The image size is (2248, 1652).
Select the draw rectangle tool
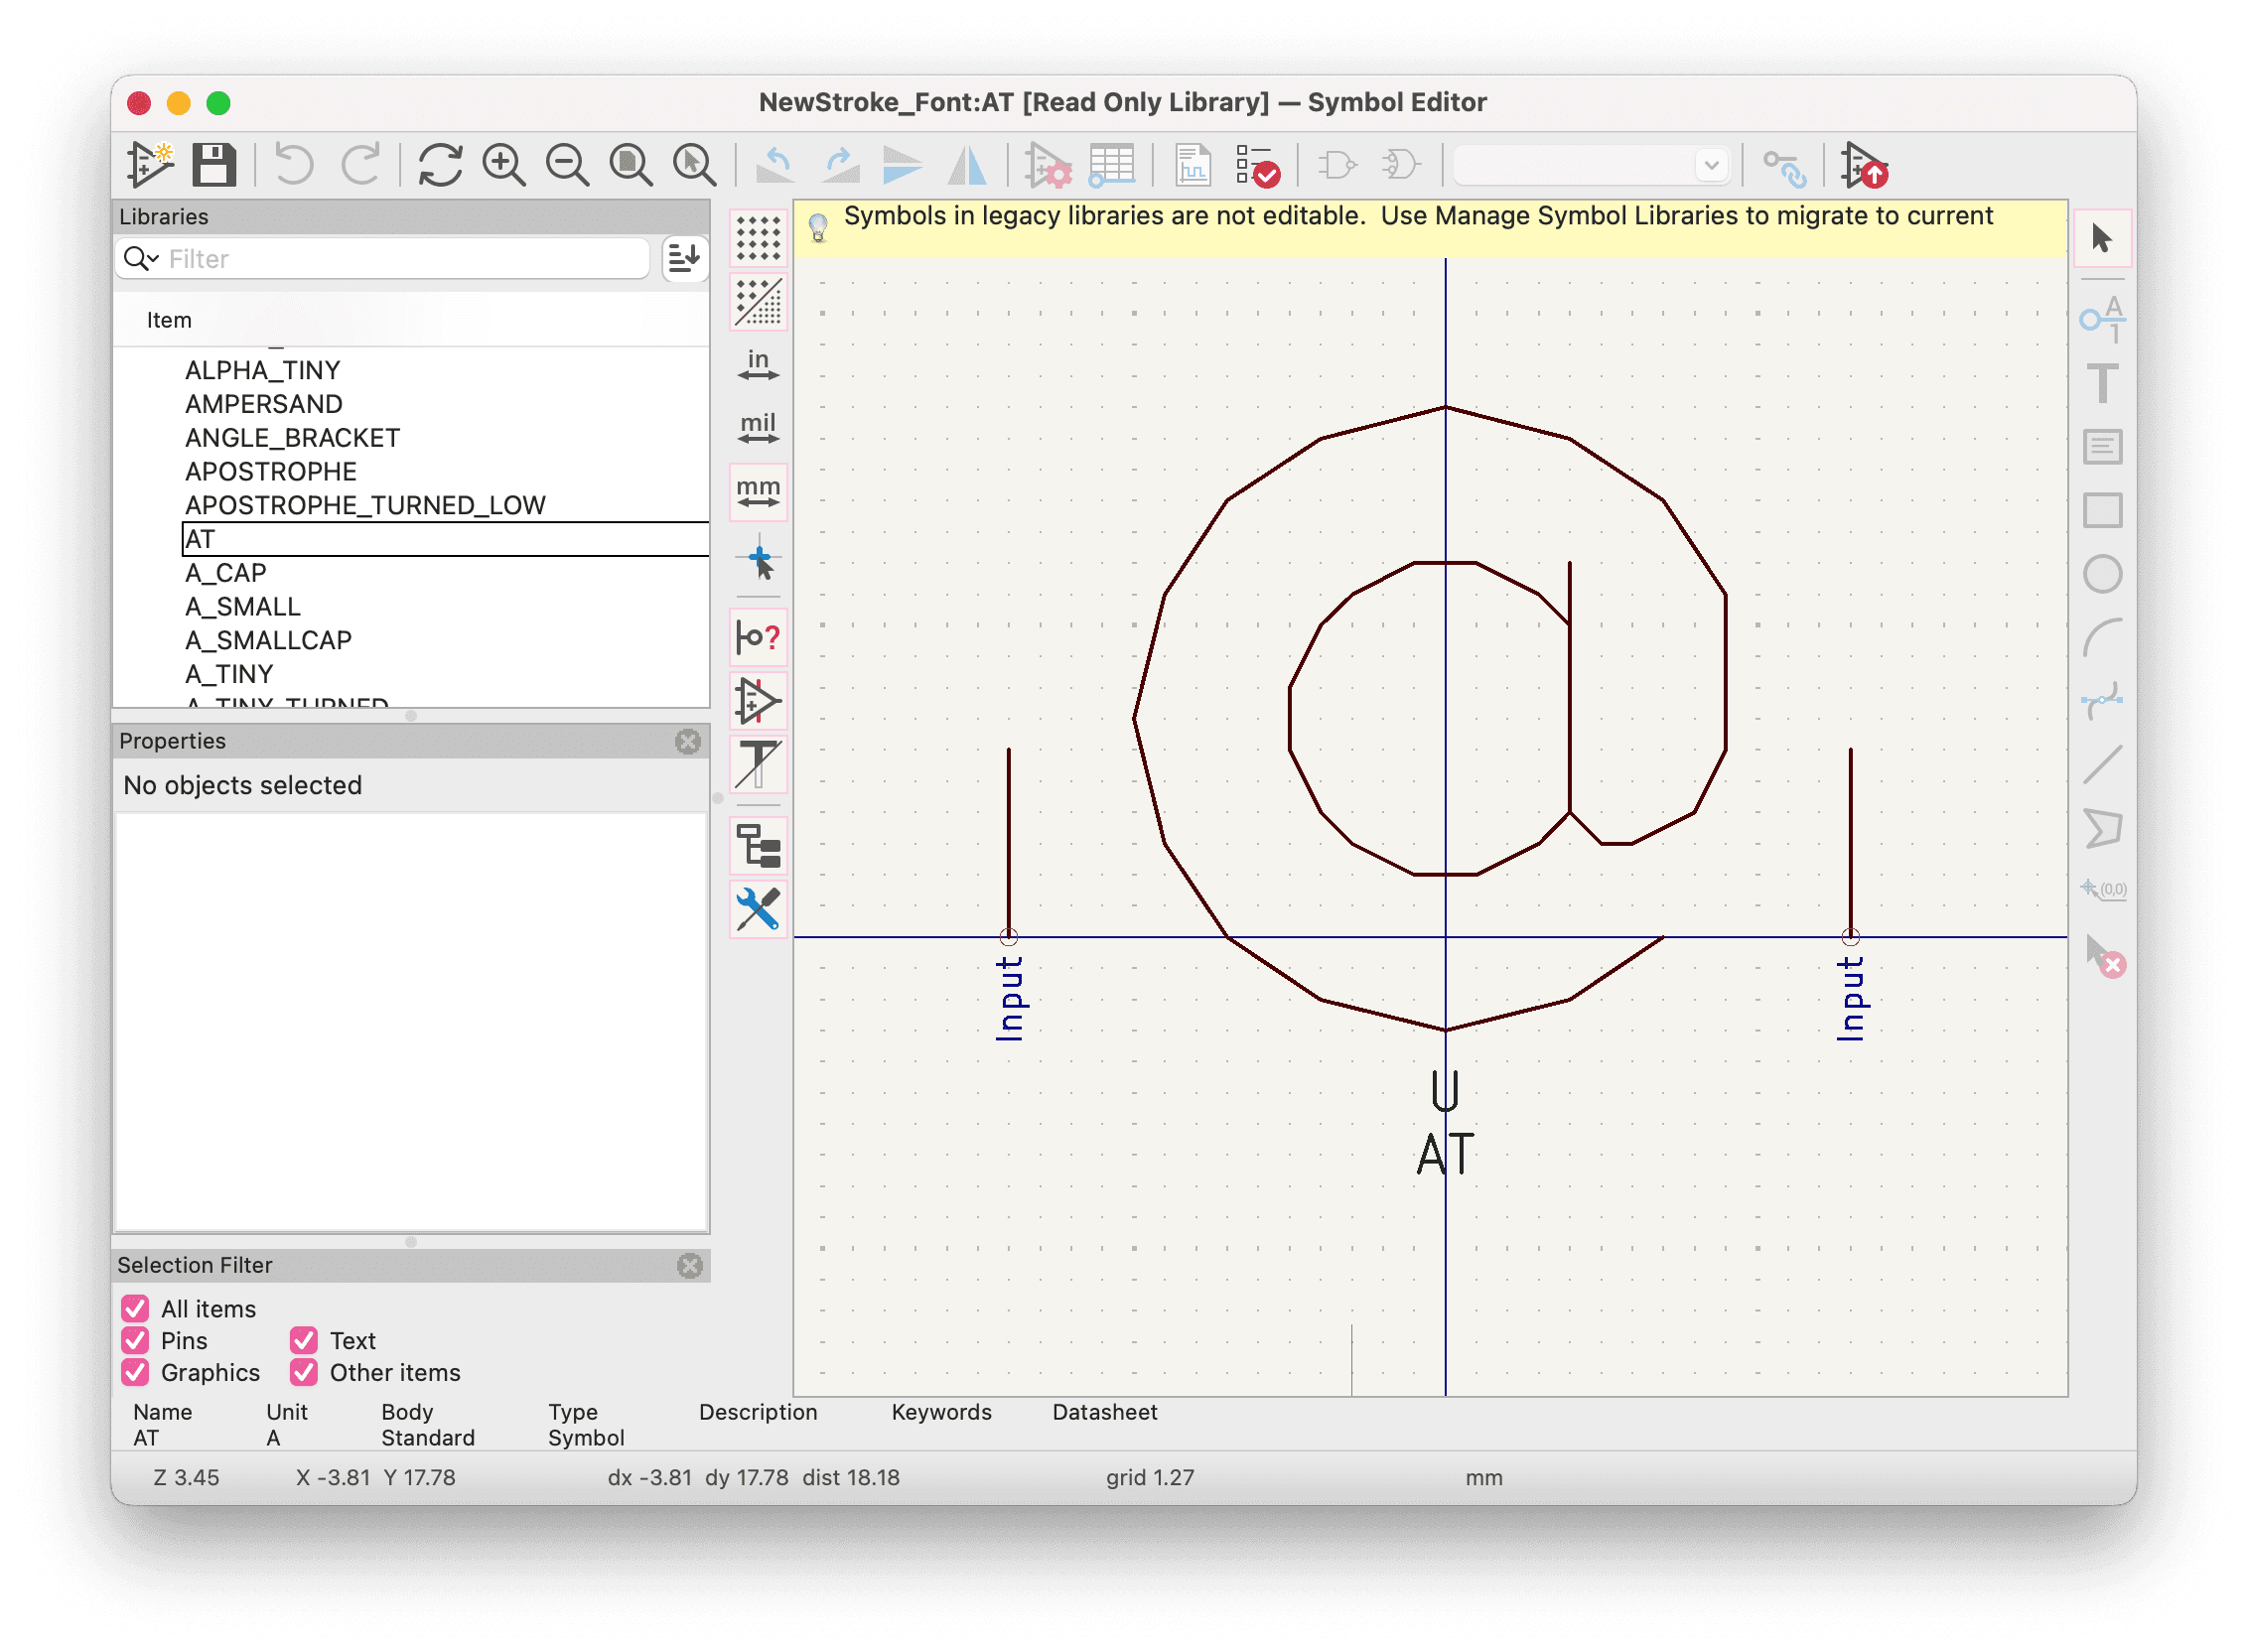pos(2102,510)
